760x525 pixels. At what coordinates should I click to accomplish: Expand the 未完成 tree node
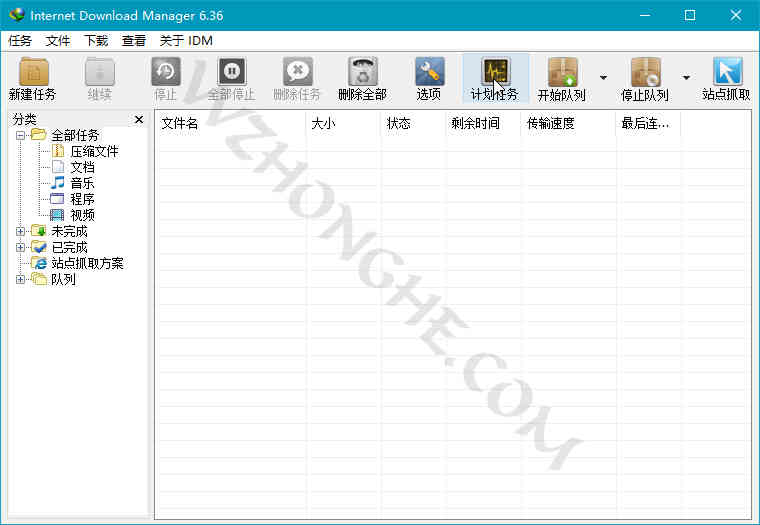click(x=20, y=231)
